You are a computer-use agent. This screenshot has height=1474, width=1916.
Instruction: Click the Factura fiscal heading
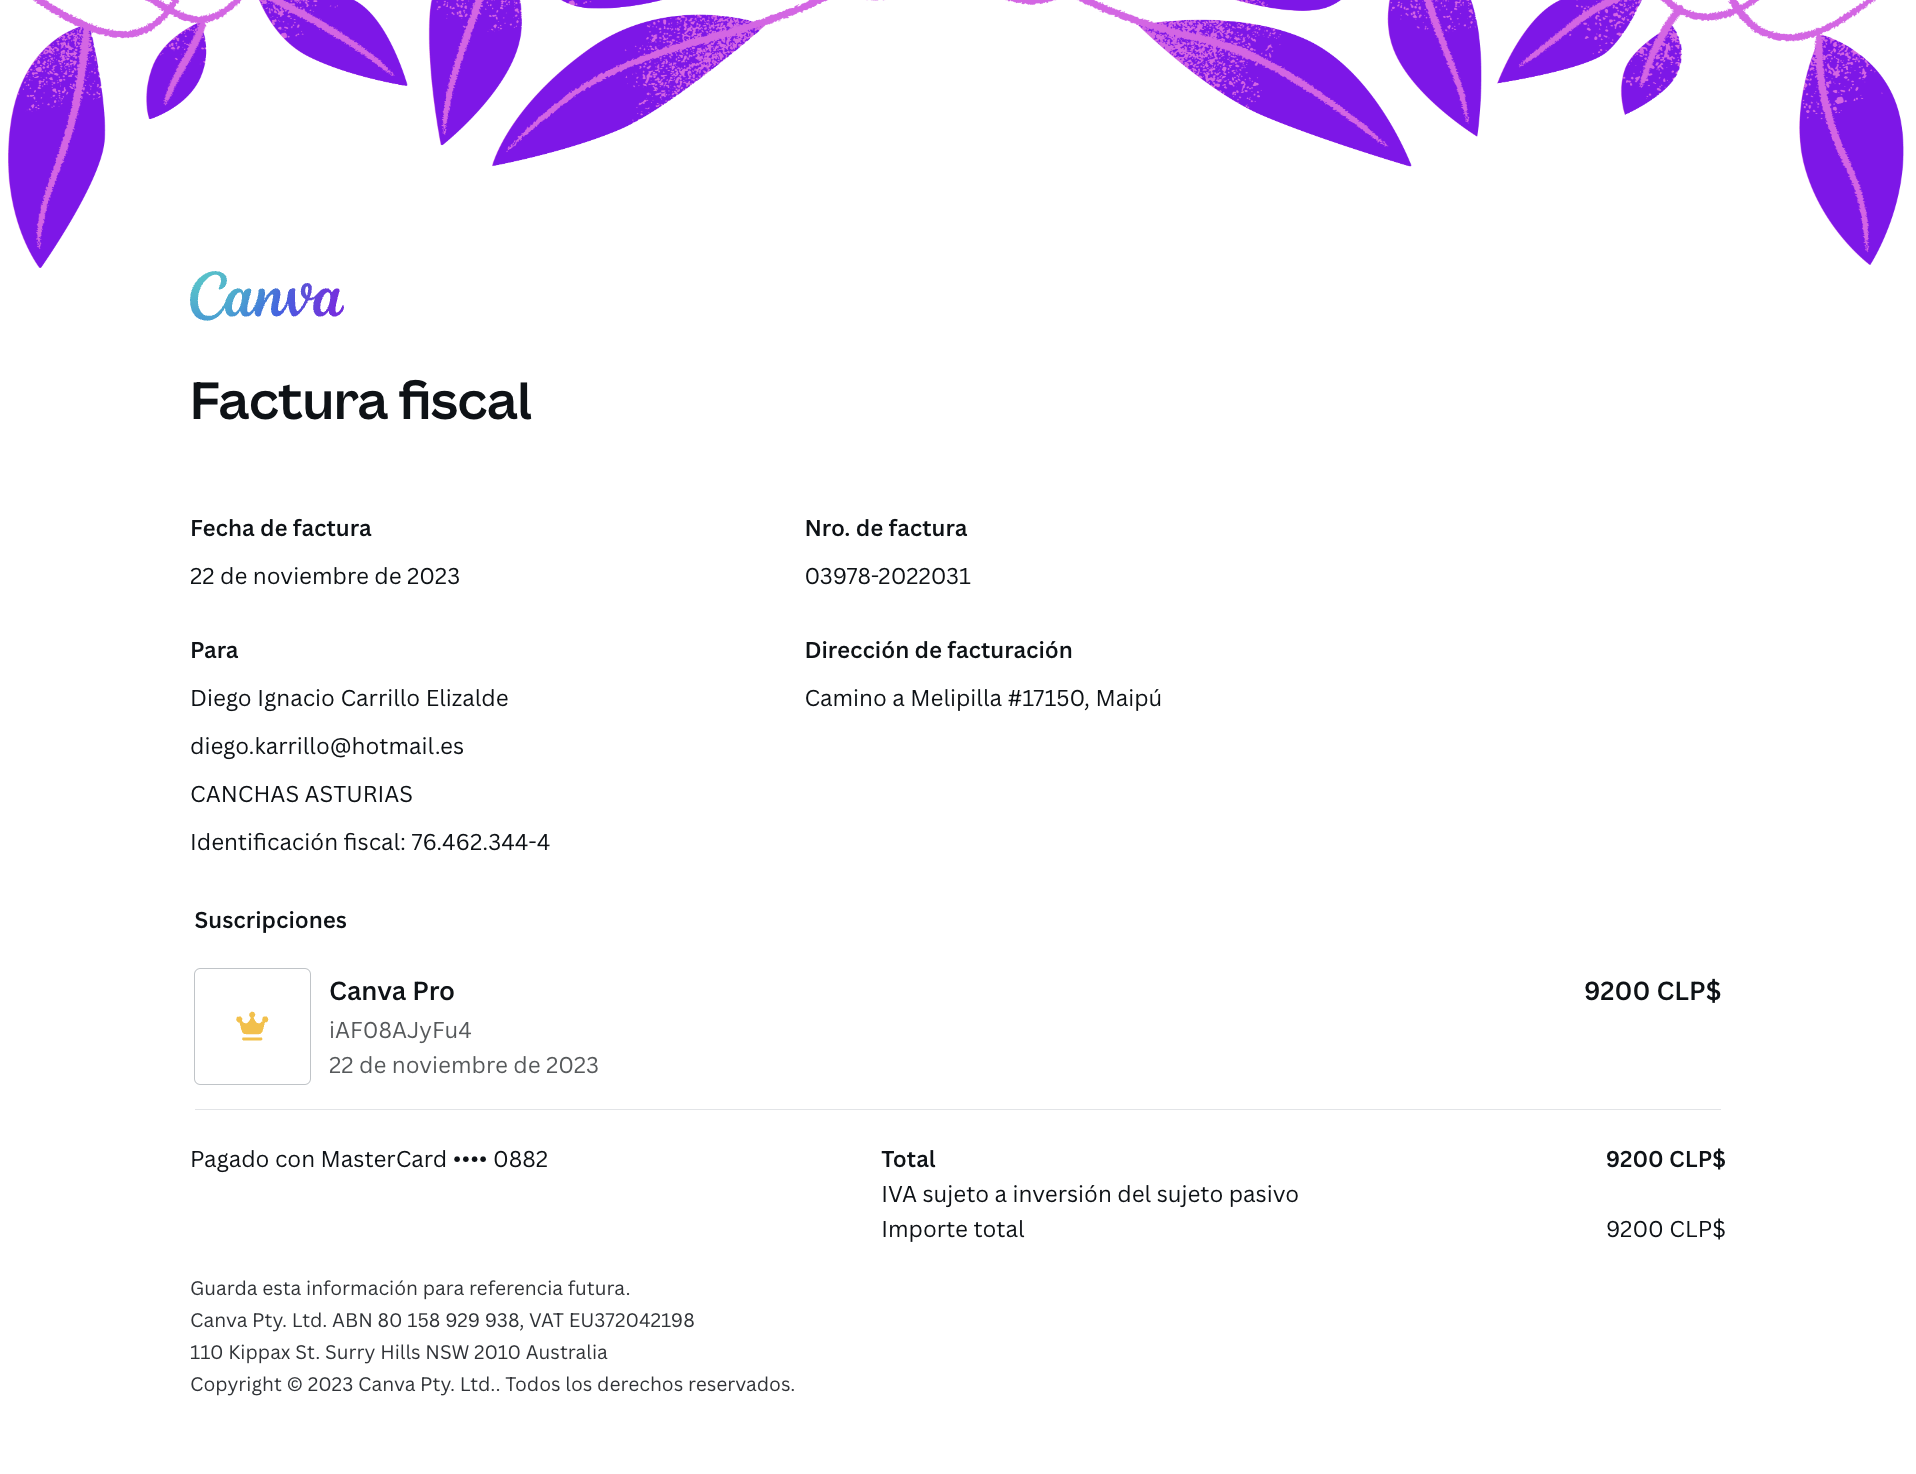pyautogui.click(x=360, y=401)
